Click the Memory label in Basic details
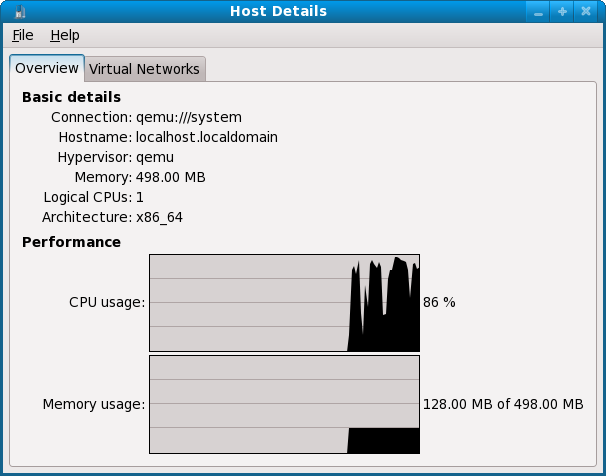Screen dimensions: 606x476 pos(103,177)
